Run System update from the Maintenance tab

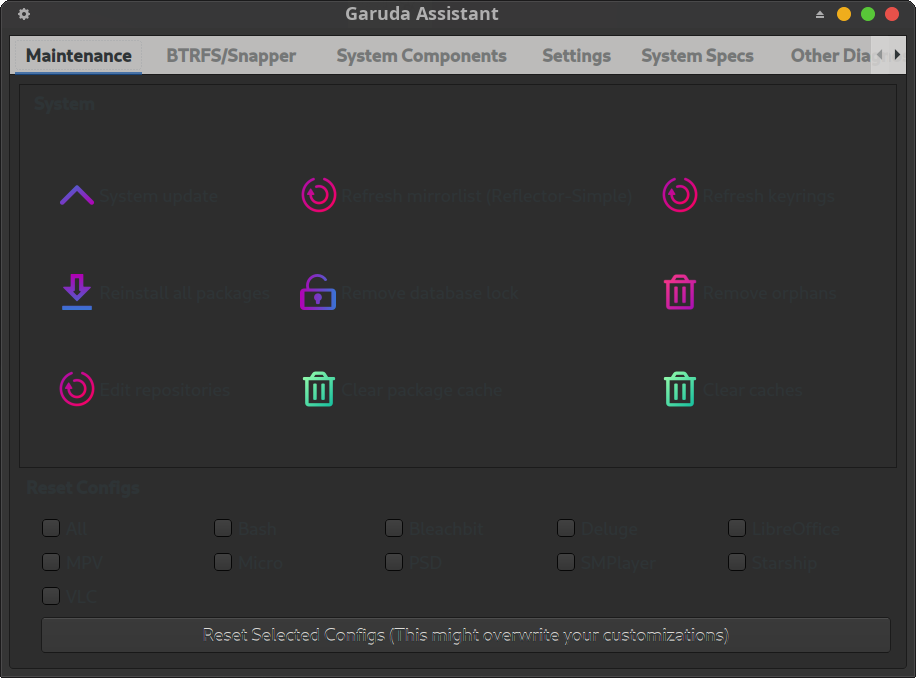138,196
